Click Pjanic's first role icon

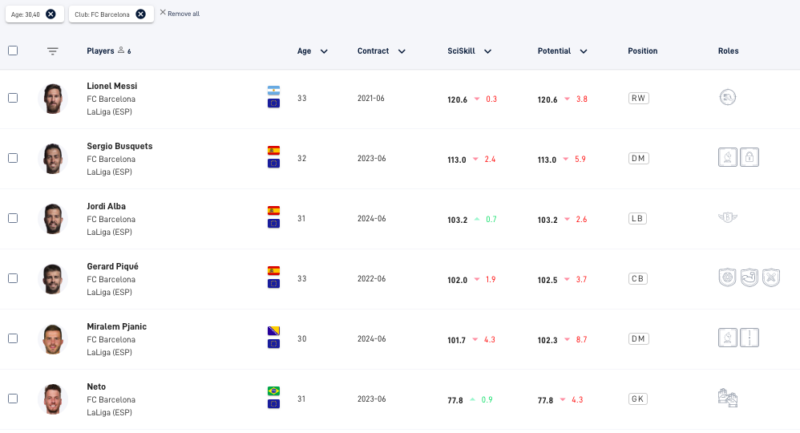click(728, 338)
